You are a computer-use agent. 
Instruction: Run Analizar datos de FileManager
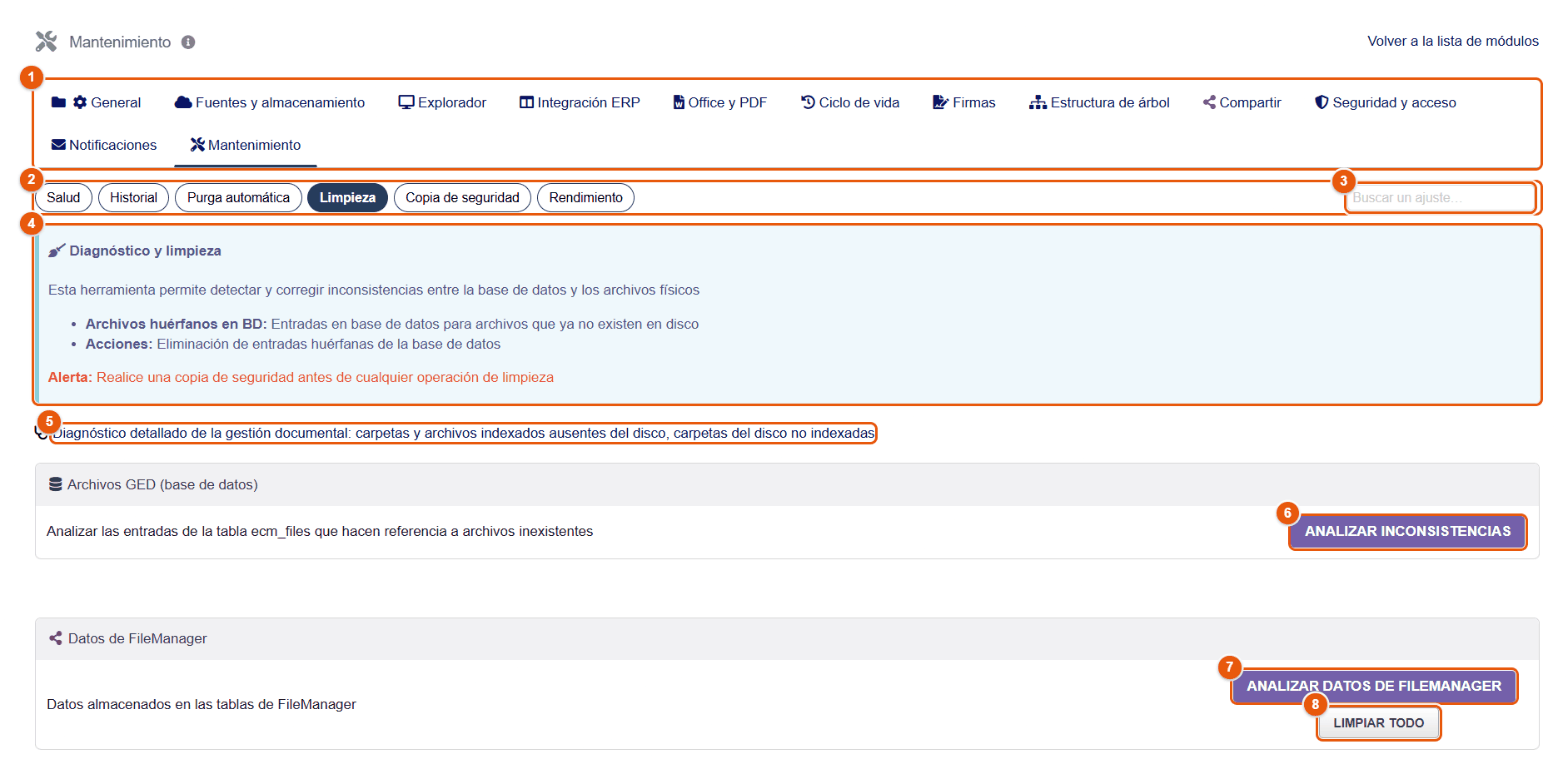[1374, 686]
